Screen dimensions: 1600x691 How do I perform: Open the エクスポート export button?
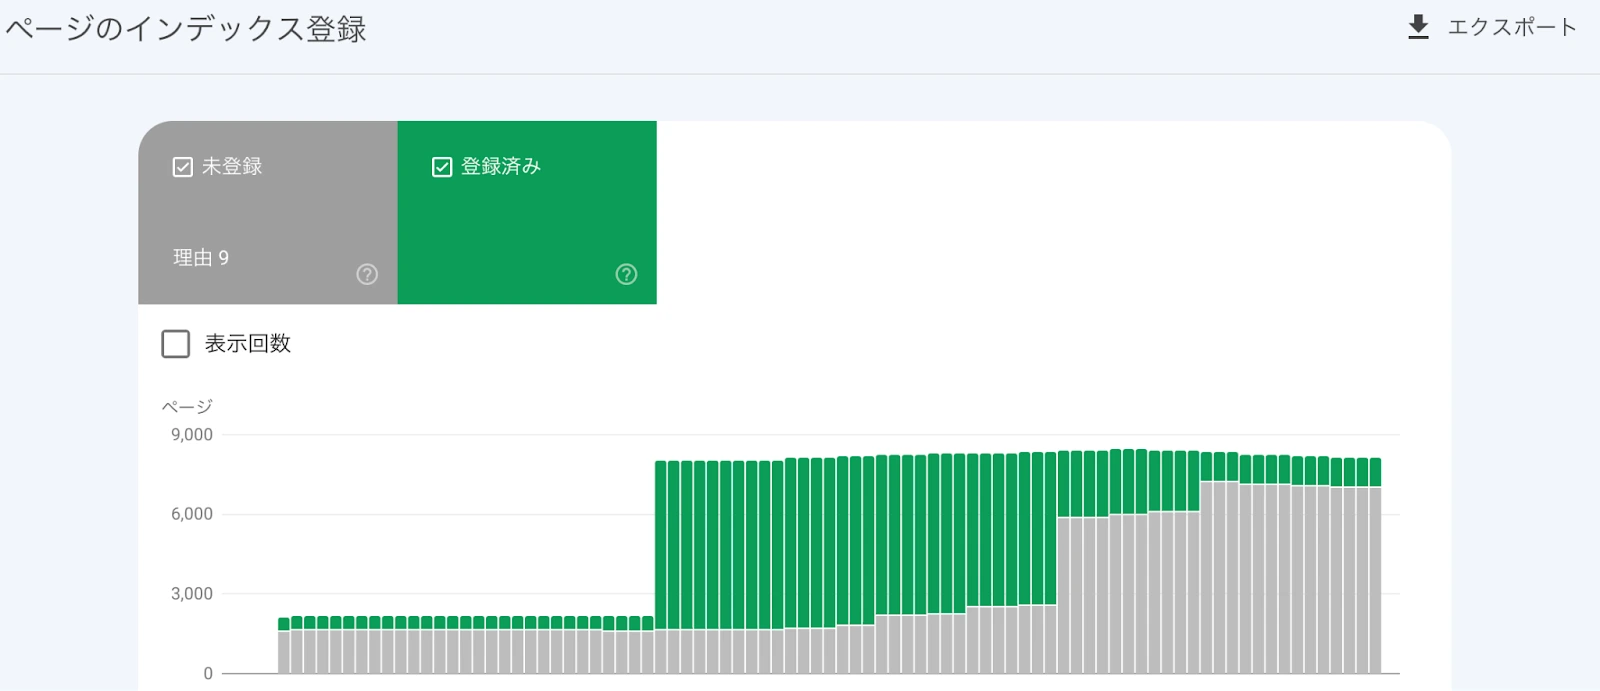1492,27
